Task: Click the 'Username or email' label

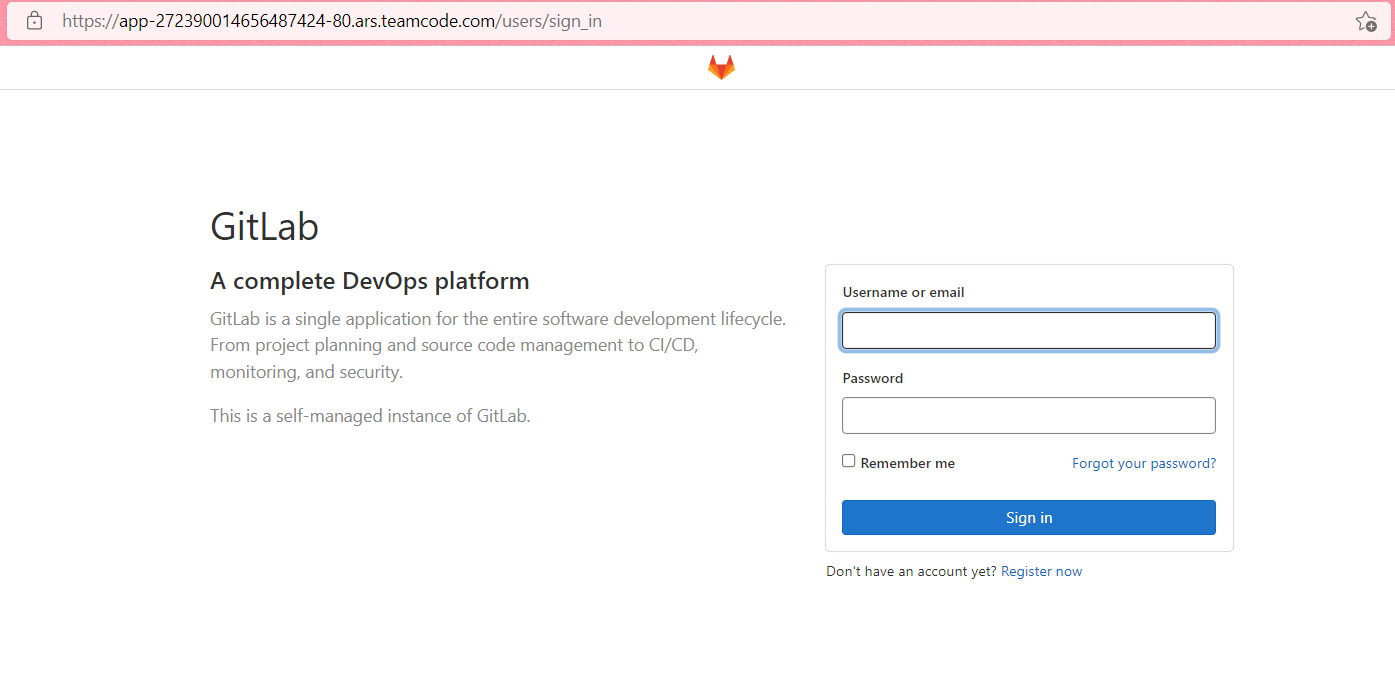Action: coord(904,293)
